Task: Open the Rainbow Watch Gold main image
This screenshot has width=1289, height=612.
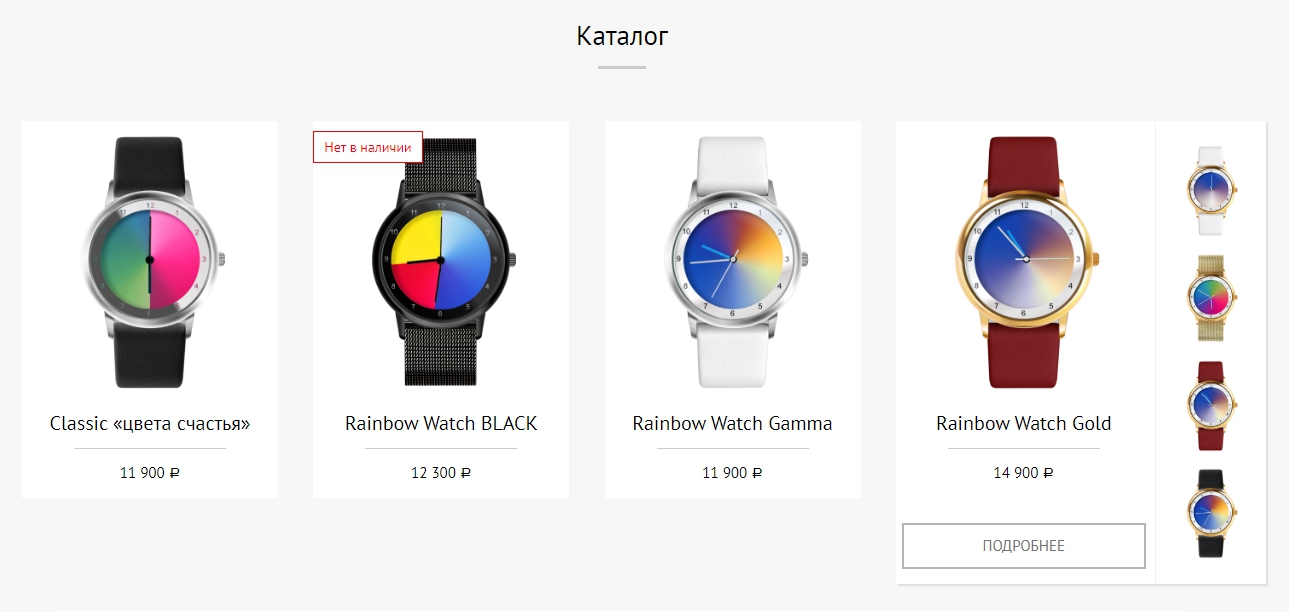Action: 1023,262
